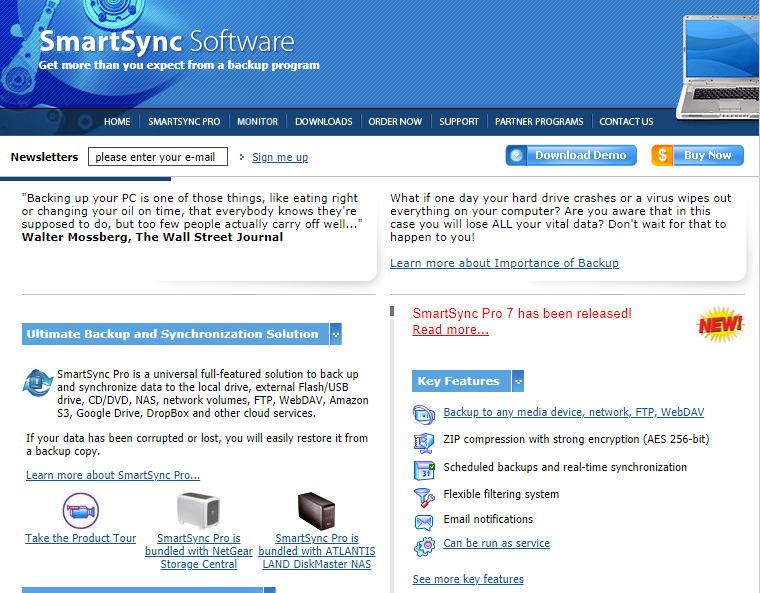Visit the SUPPORT page
This screenshot has width=760, height=593.
459,122
